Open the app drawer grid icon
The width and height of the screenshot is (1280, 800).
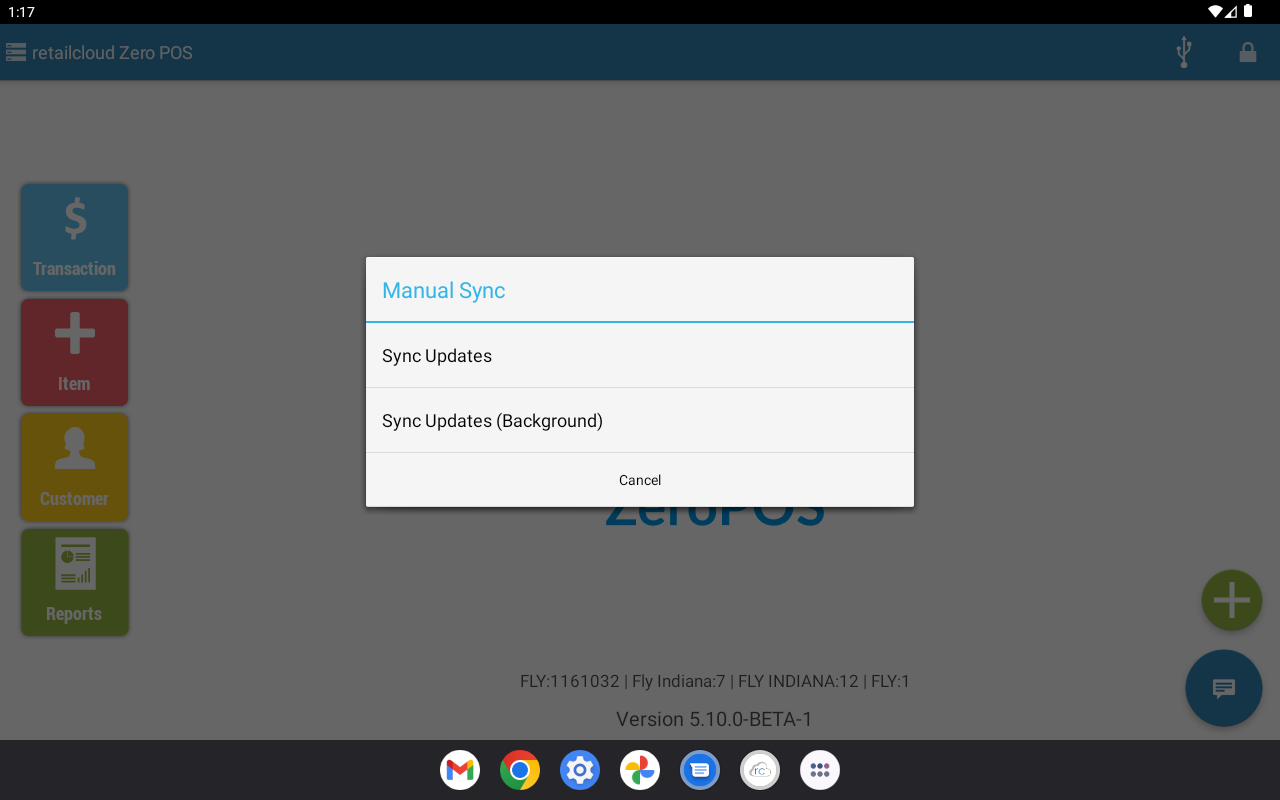coord(820,770)
